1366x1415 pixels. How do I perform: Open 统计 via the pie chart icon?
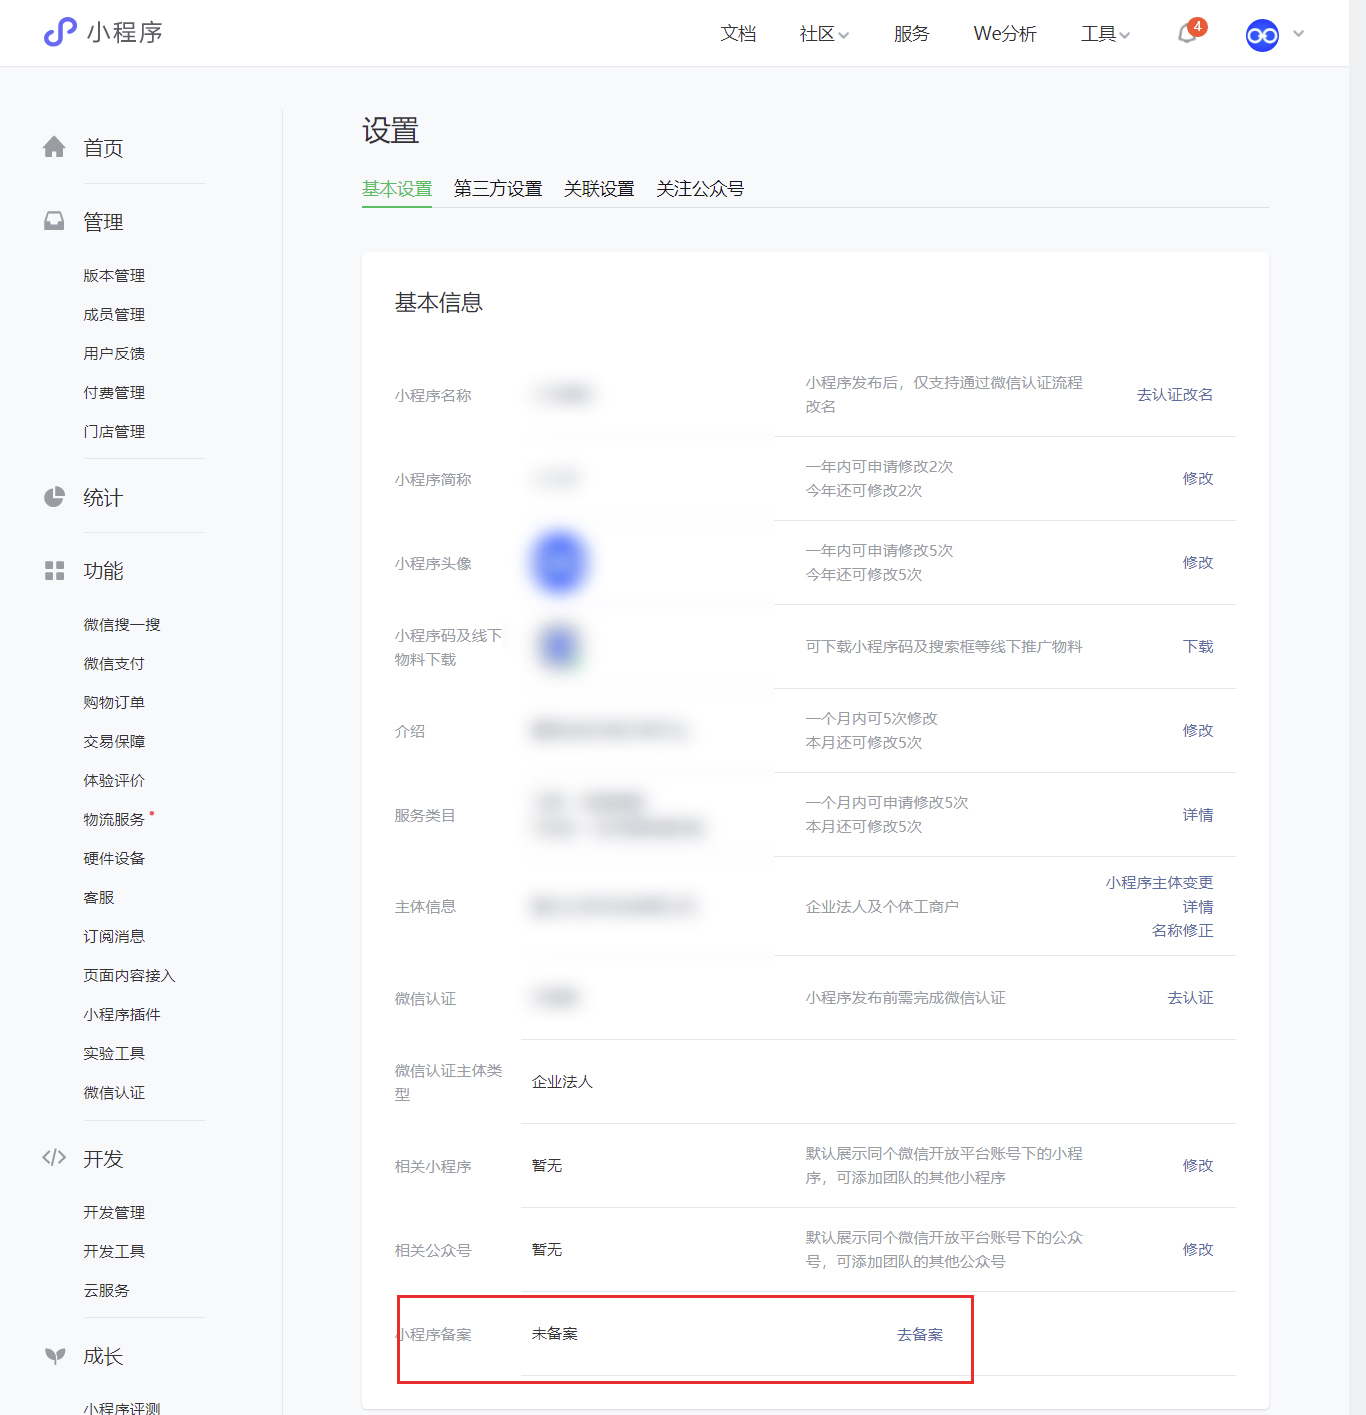[54, 497]
